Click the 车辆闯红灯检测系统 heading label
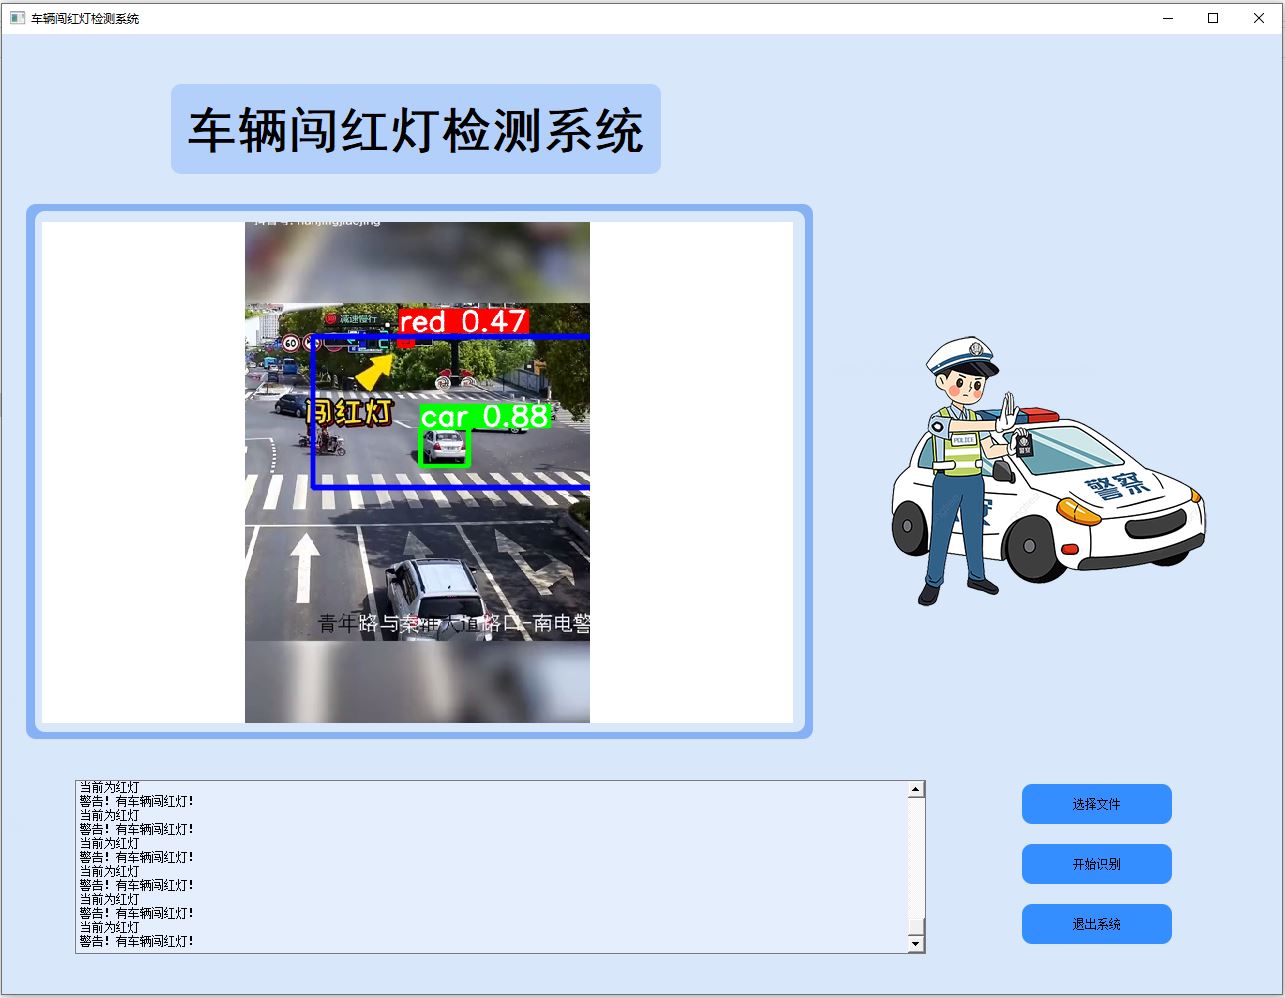 (x=416, y=129)
